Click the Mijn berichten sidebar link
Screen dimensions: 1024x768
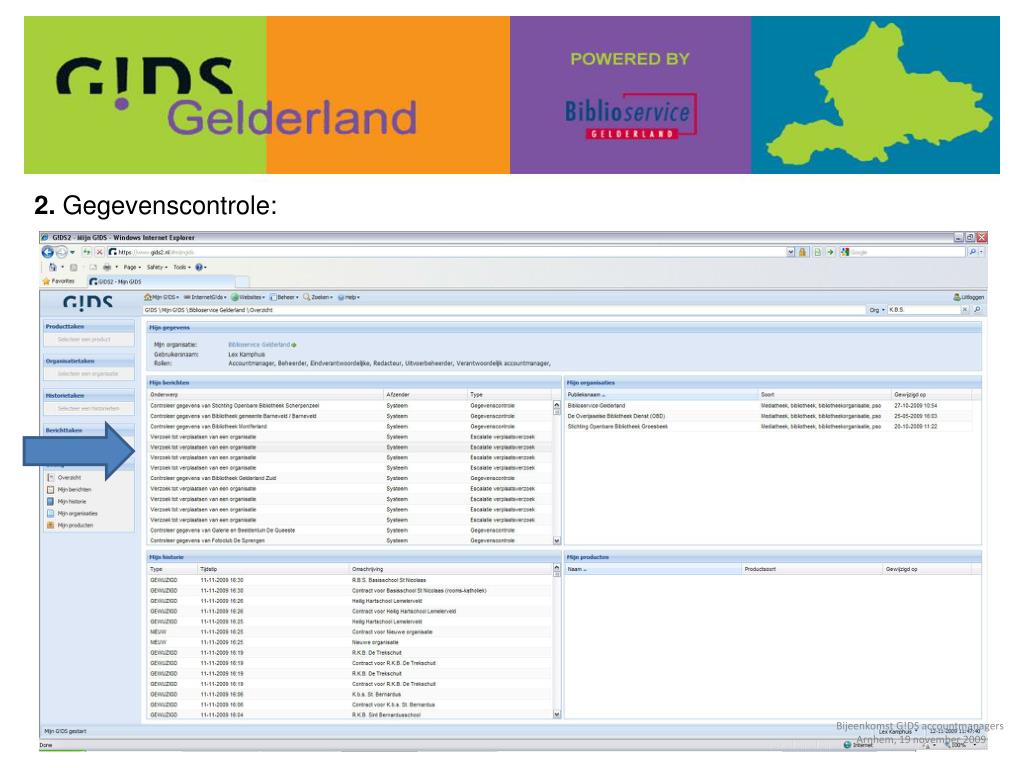tap(74, 490)
